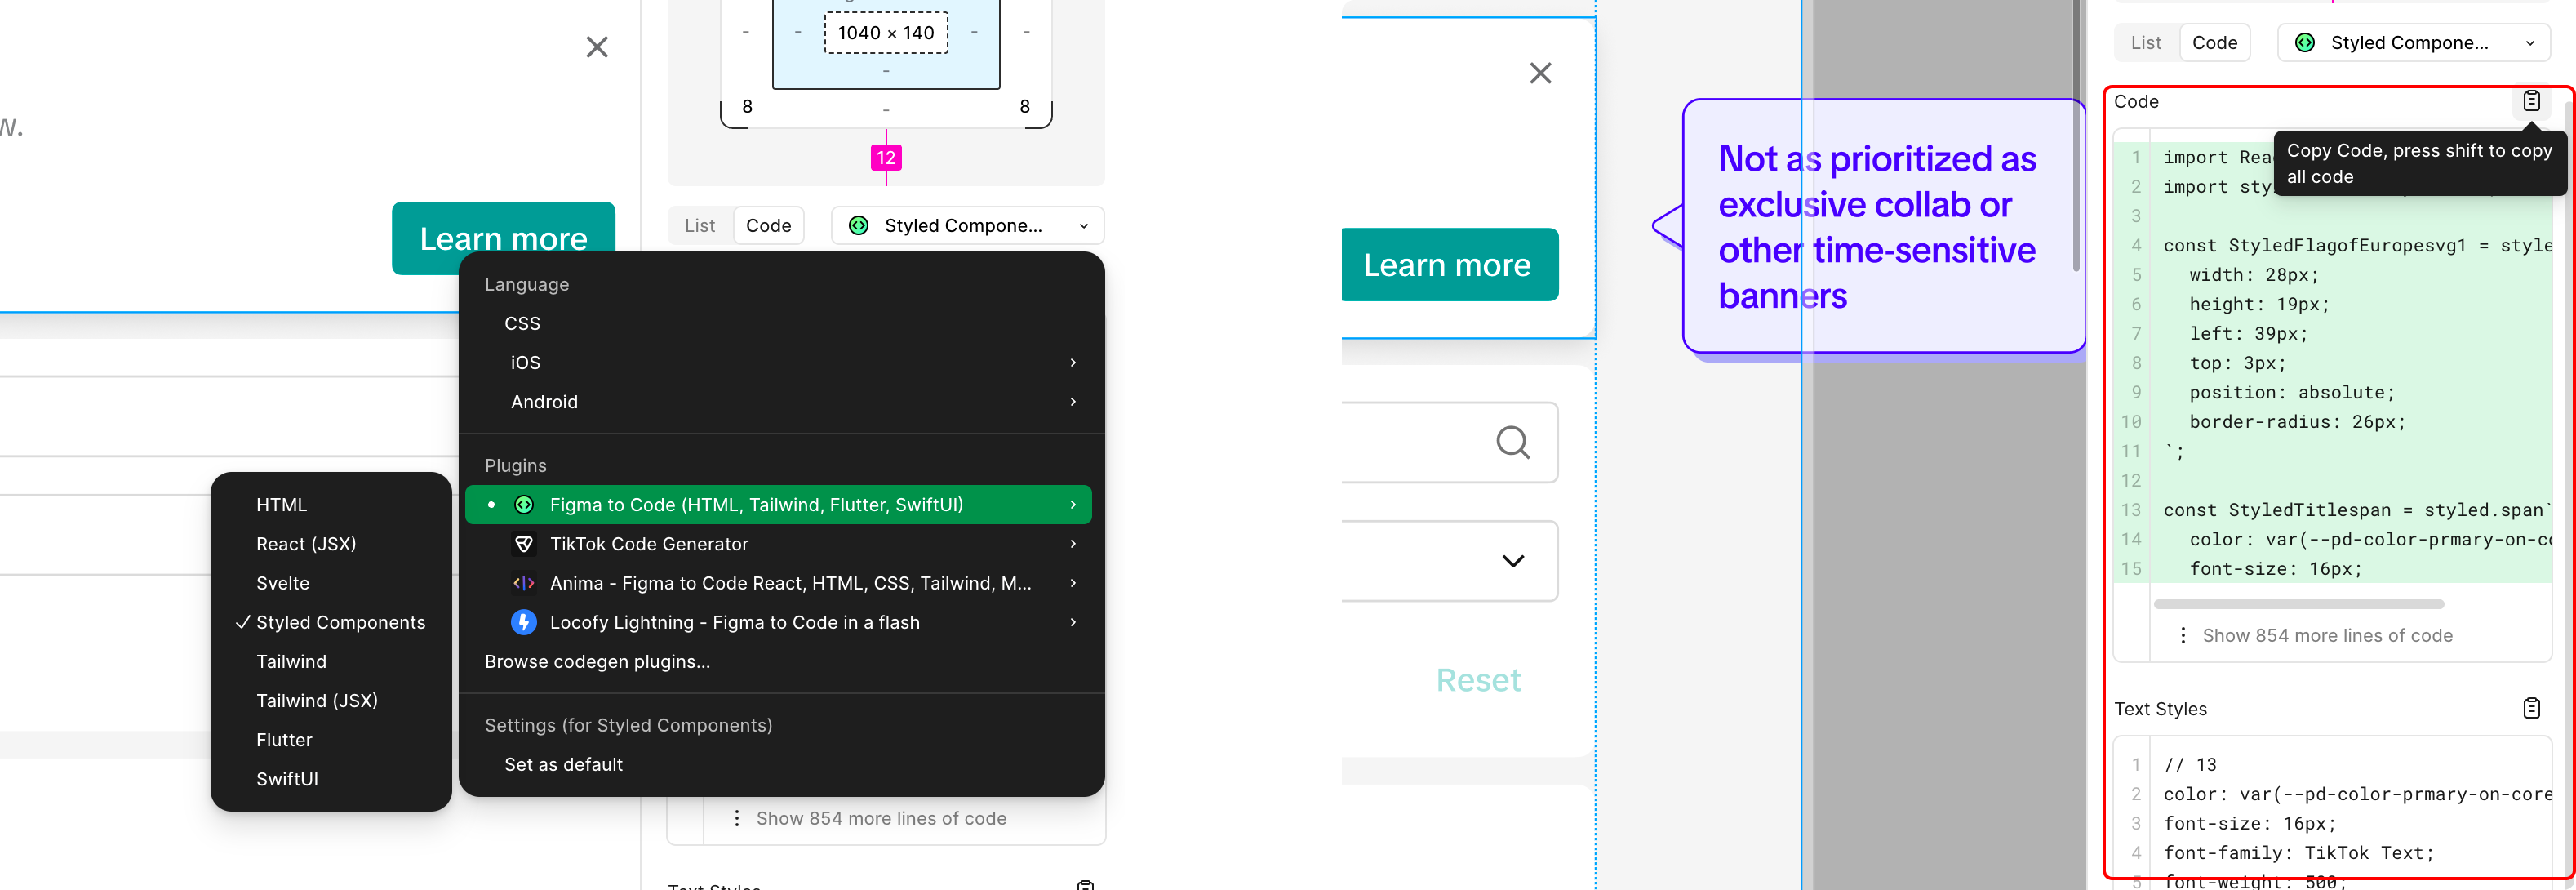Viewport: 2576px width, 890px height.
Task: Select checked Styled Components option
Action: (x=331, y=622)
